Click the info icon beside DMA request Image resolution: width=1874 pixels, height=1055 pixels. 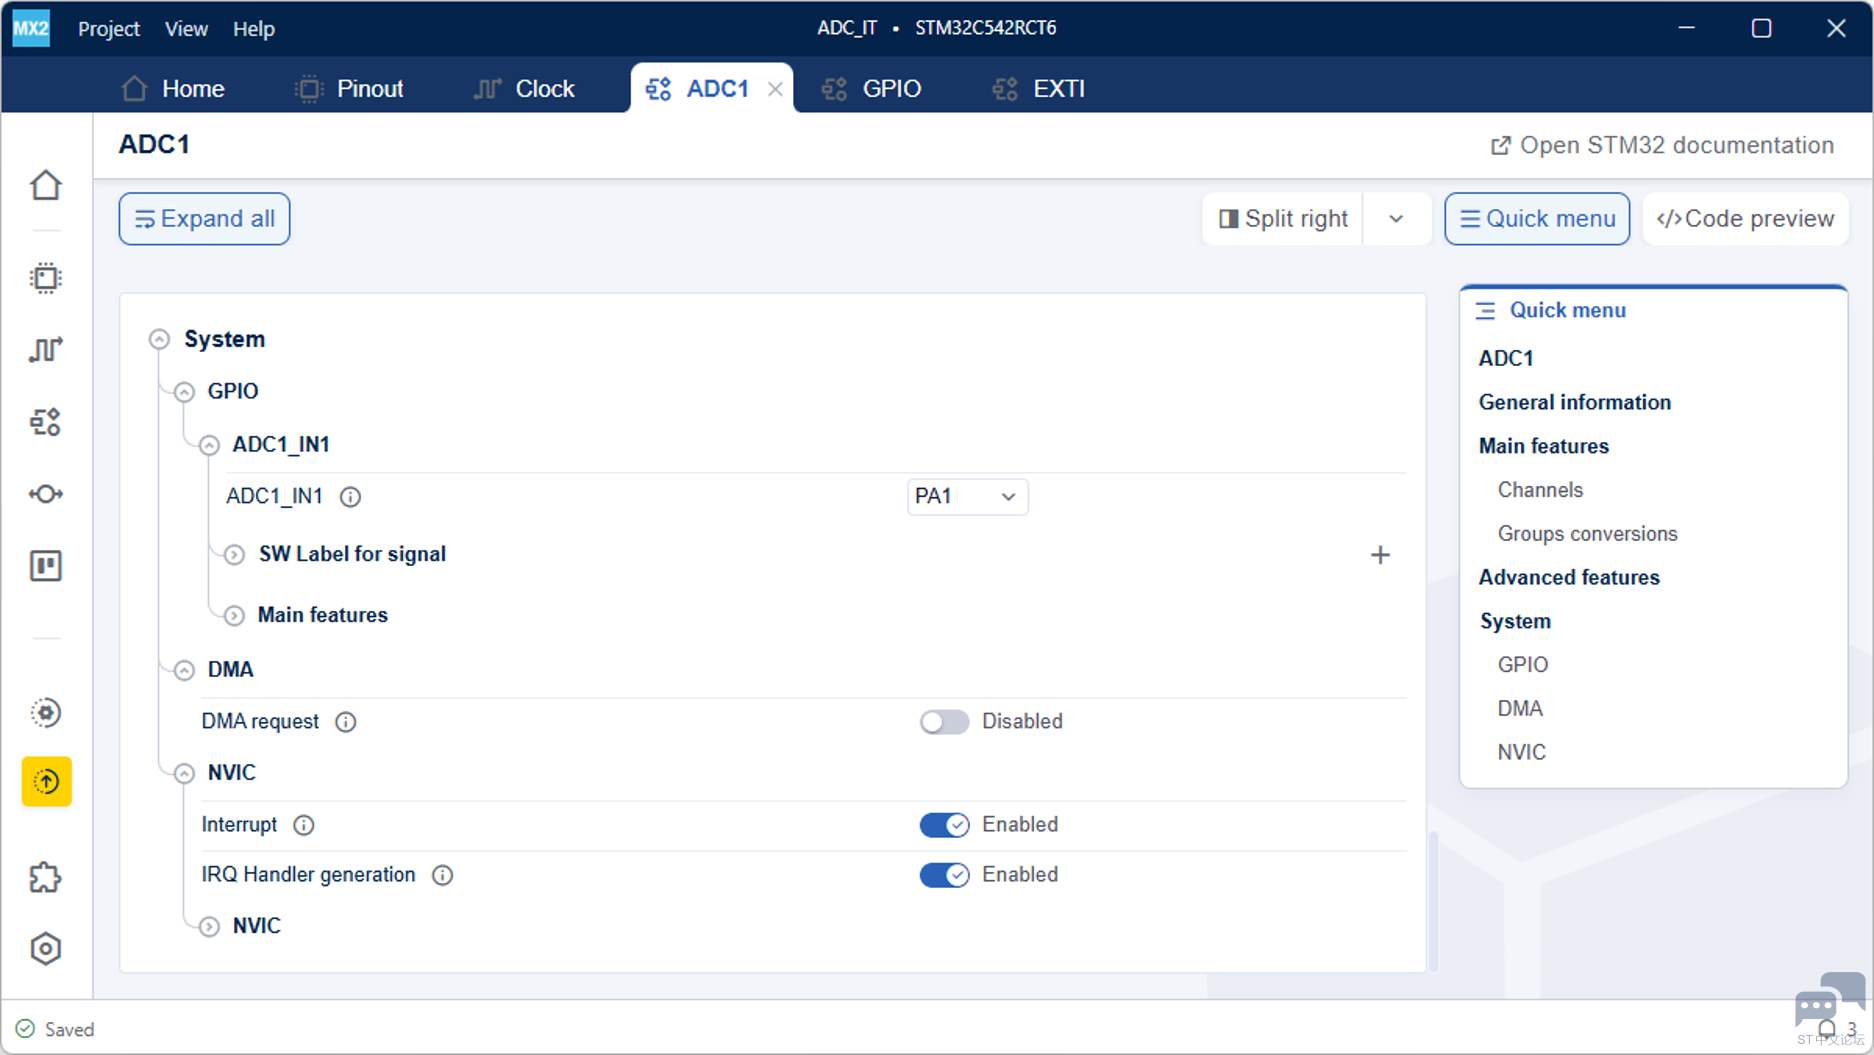coord(346,722)
